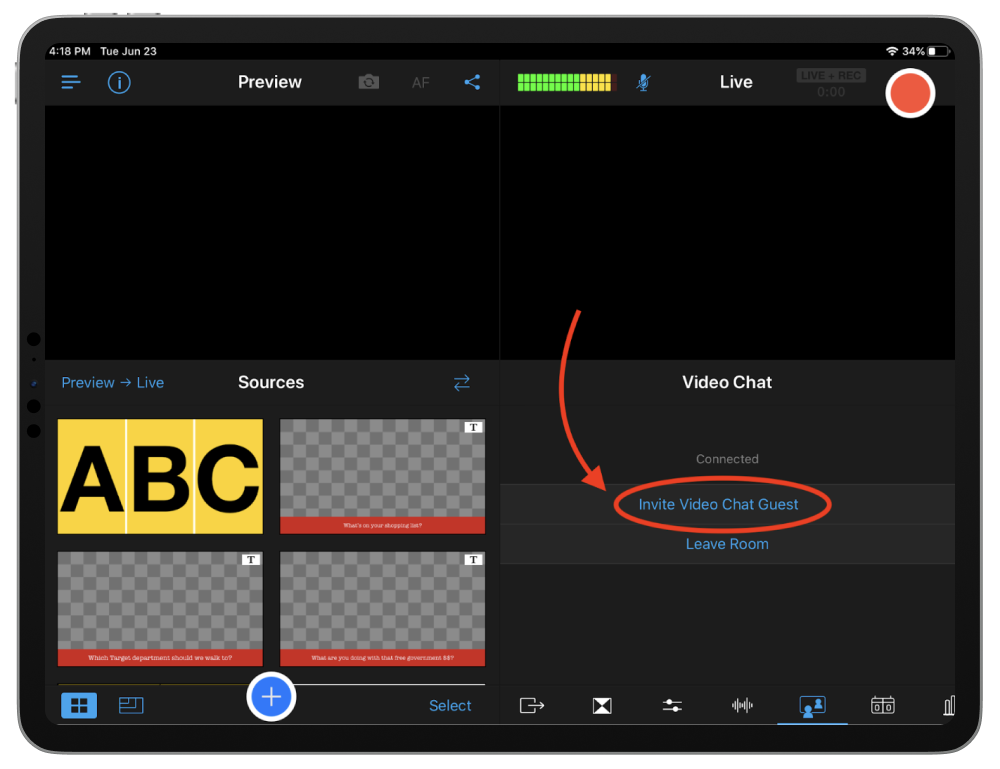This screenshot has width=1000, height=769.
Task: Switch Sources to grid view
Action: coord(79,705)
